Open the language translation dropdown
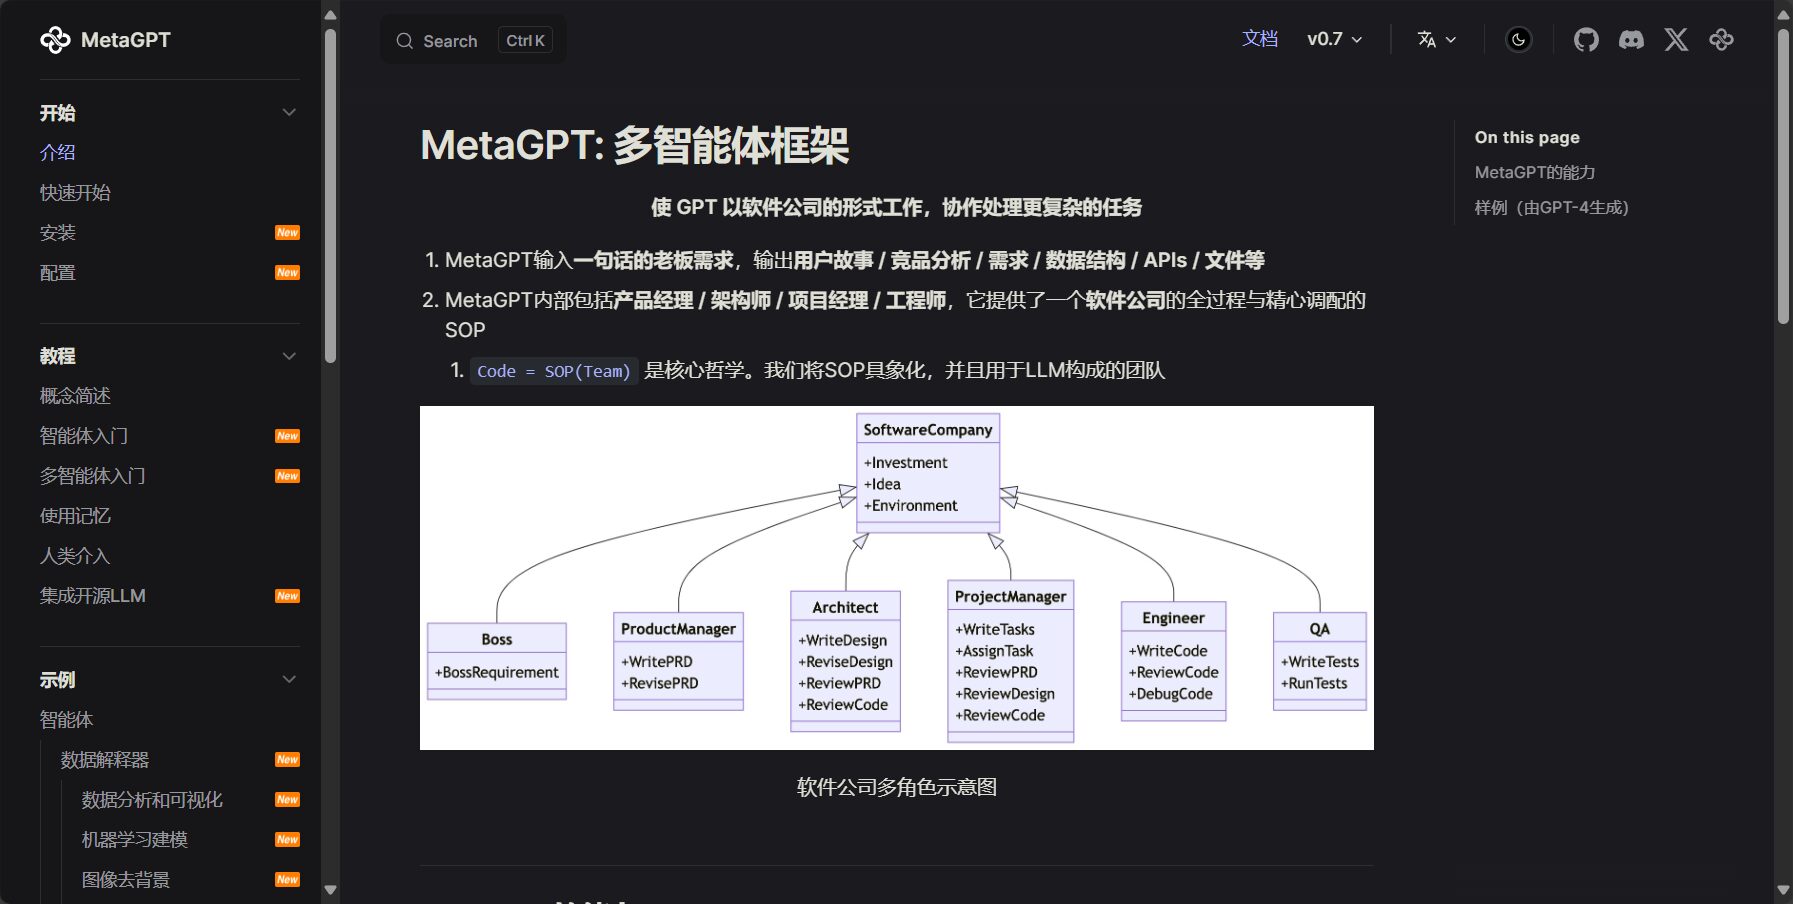This screenshot has width=1793, height=904. pyautogui.click(x=1437, y=39)
